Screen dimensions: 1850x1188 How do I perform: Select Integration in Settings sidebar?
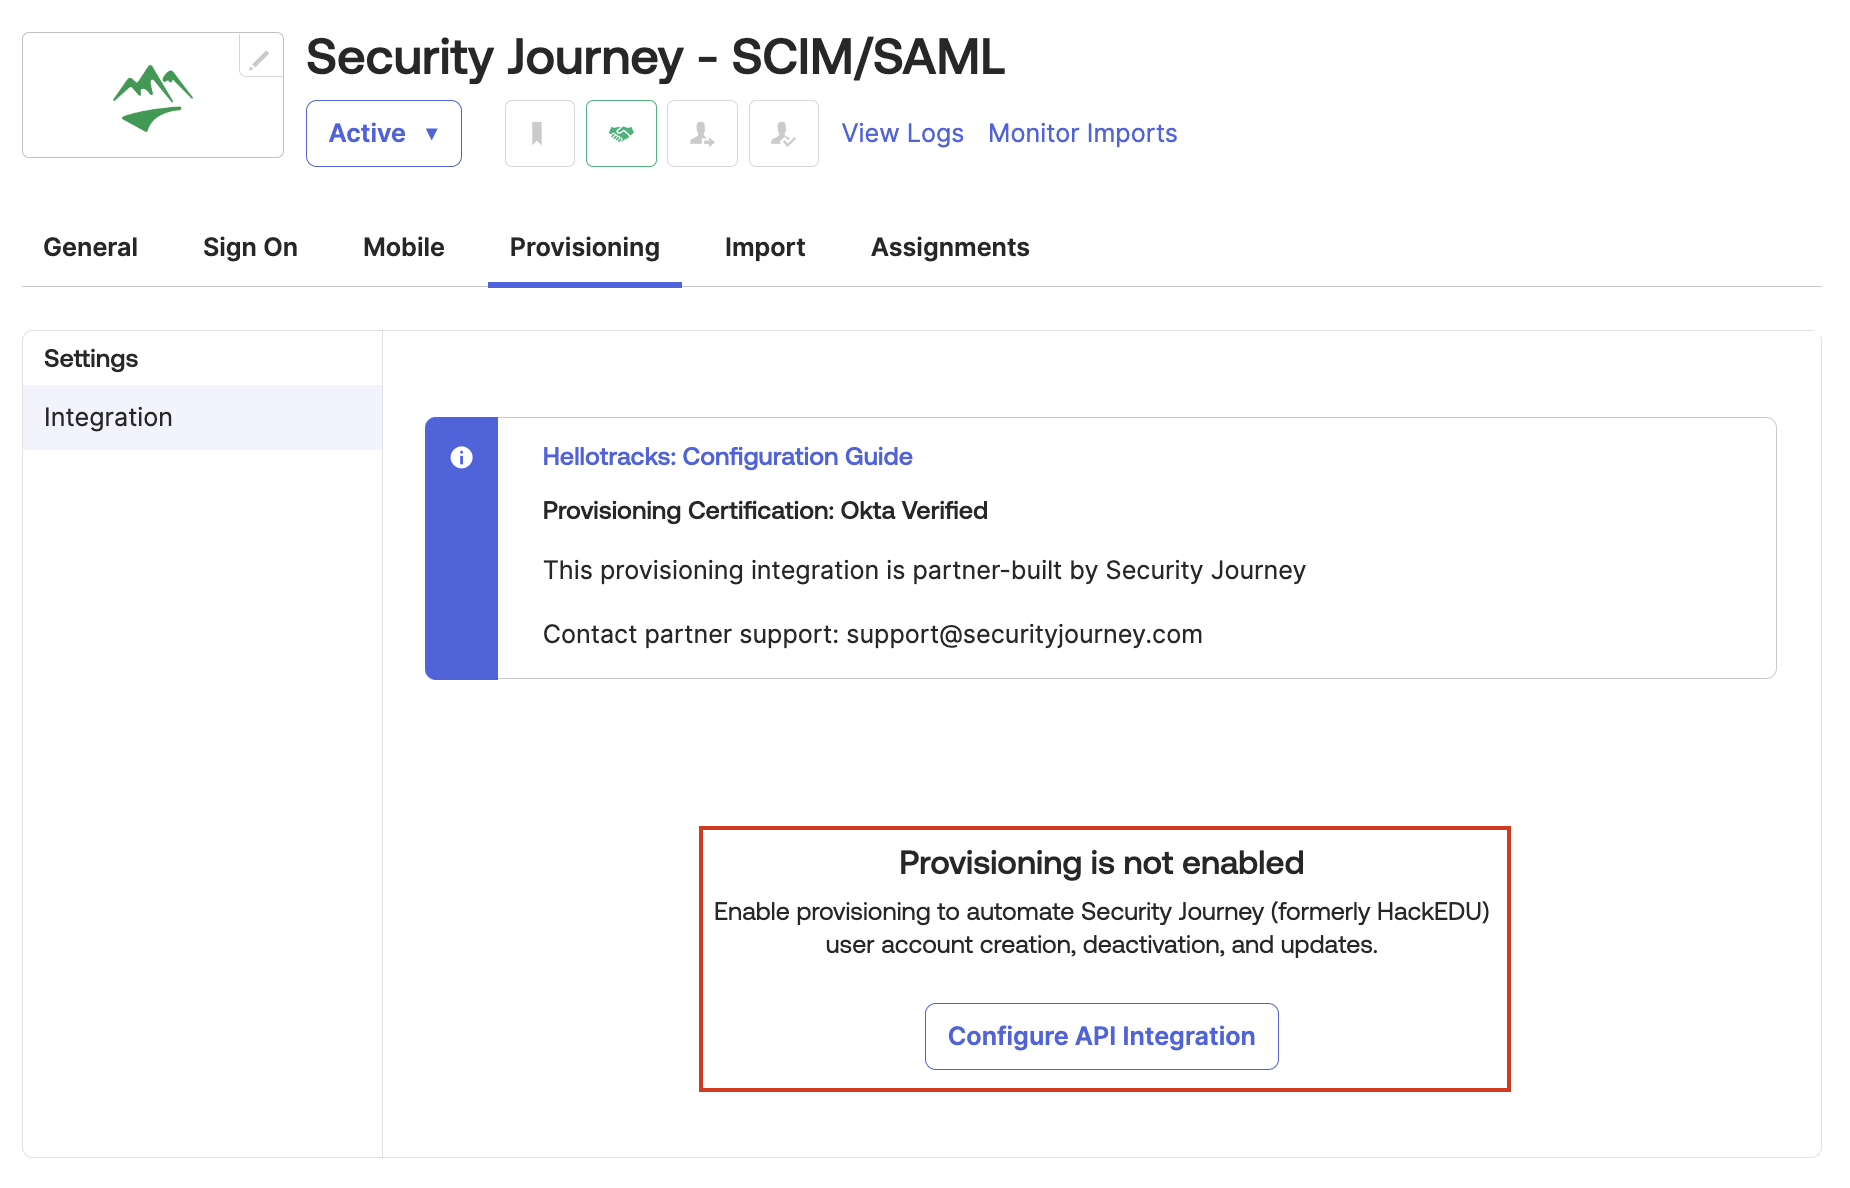[x=202, y=417]
